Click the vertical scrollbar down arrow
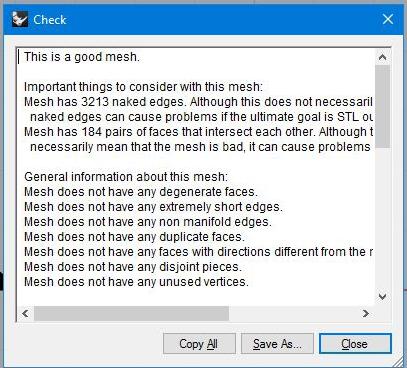Image resolution: width=407 pixels, height=368 pixels. [x=382, y=296]
